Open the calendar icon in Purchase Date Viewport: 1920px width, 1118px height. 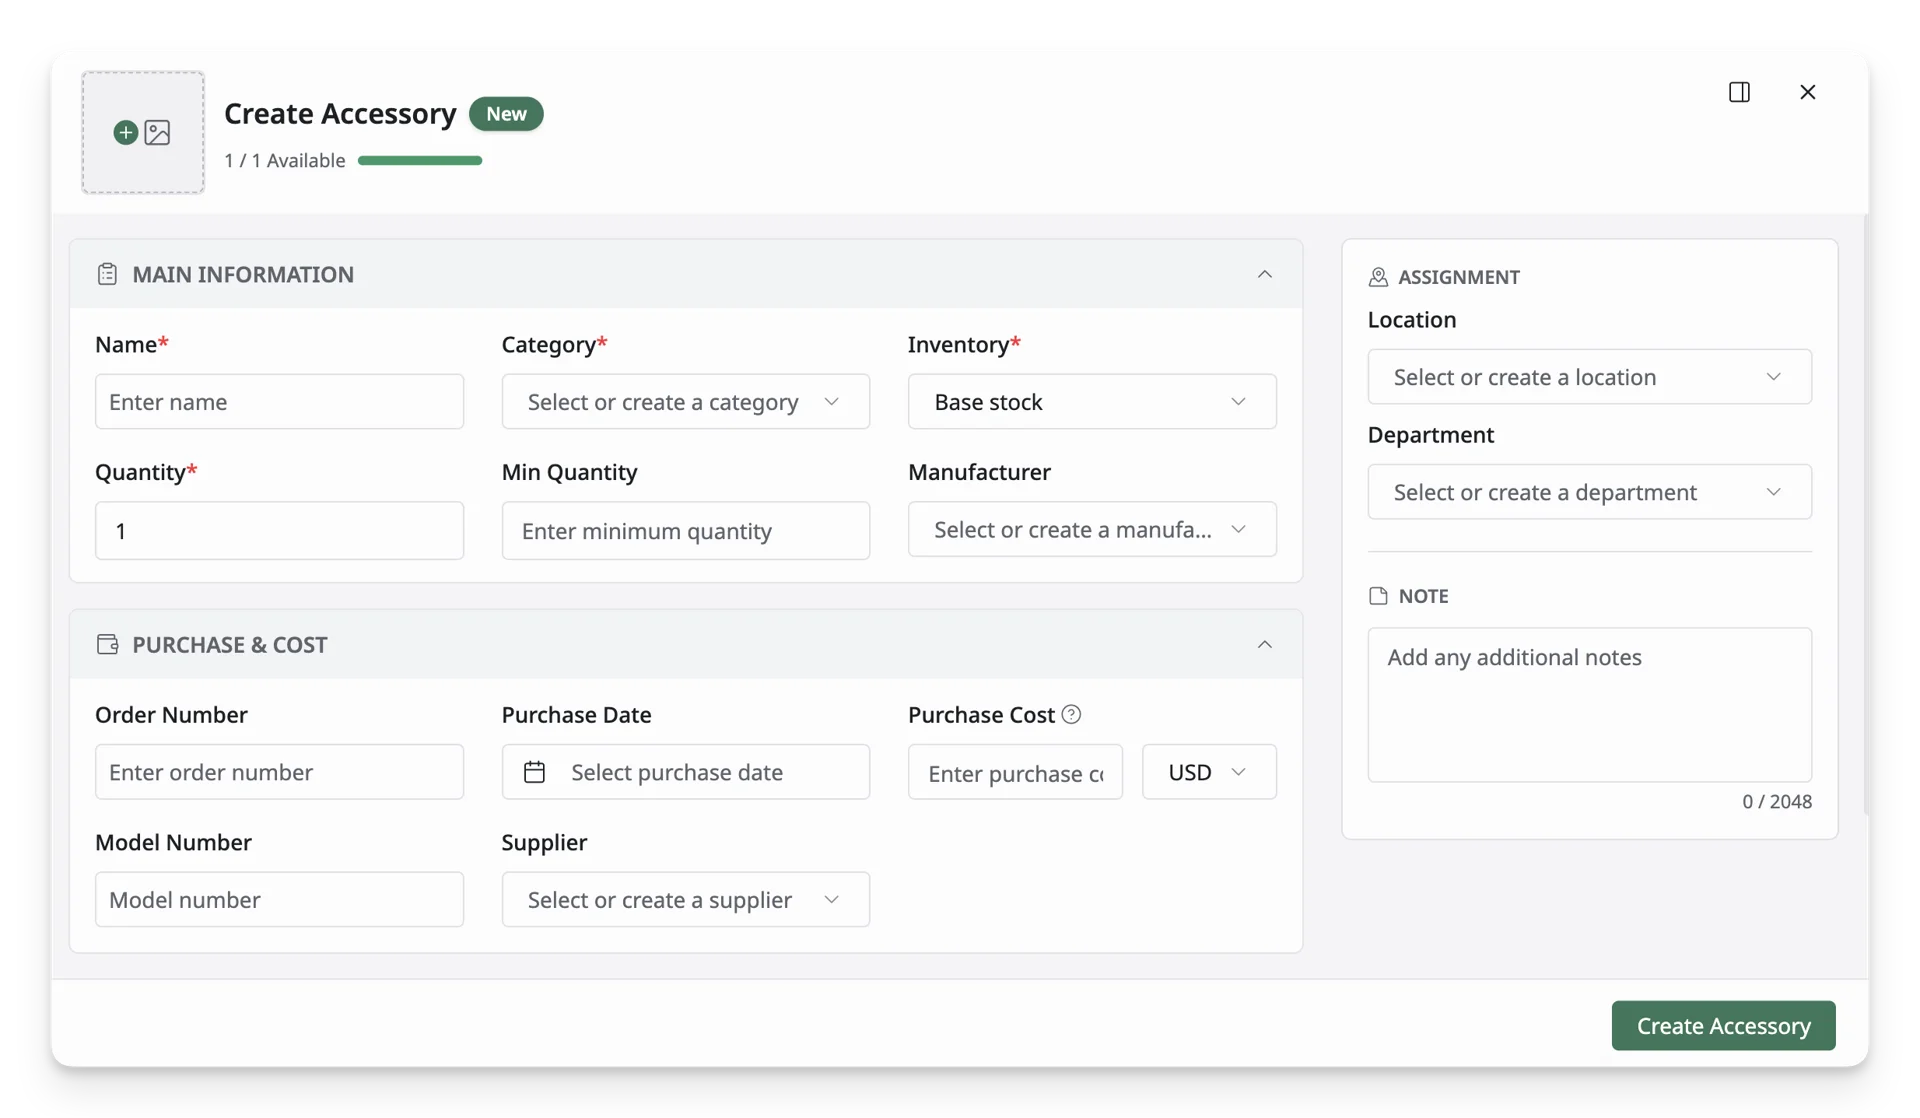tap(534, 772)
